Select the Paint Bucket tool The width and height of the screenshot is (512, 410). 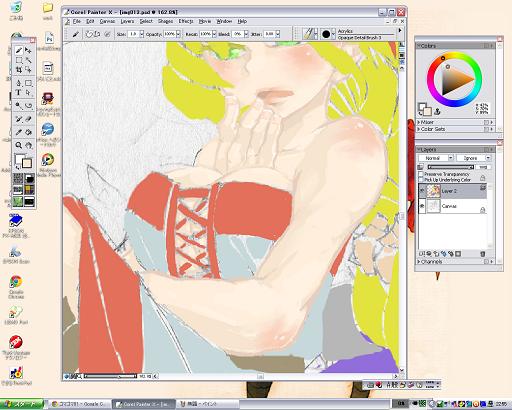pyautogui.click(x=29, y=132)
